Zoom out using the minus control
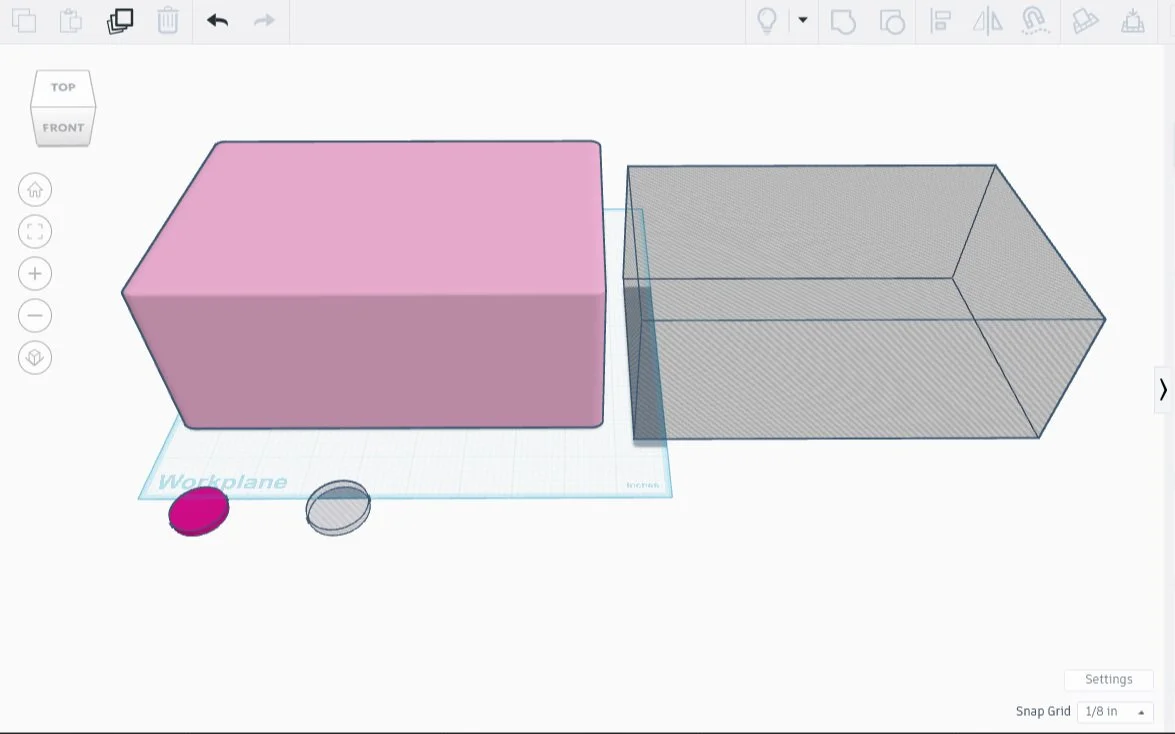The image size is (1175, 734). coord(35,315)
